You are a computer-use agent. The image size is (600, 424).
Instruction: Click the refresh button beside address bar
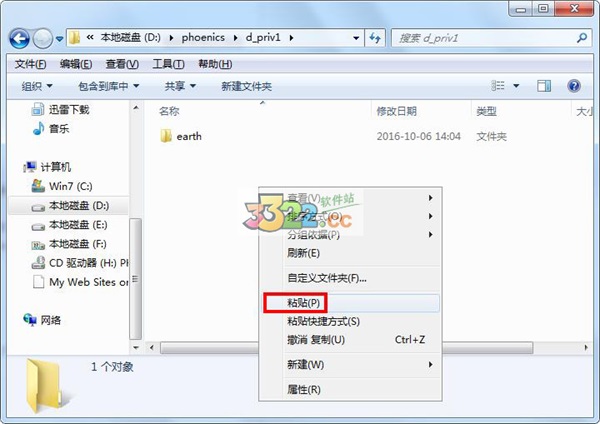click(375, 38)
